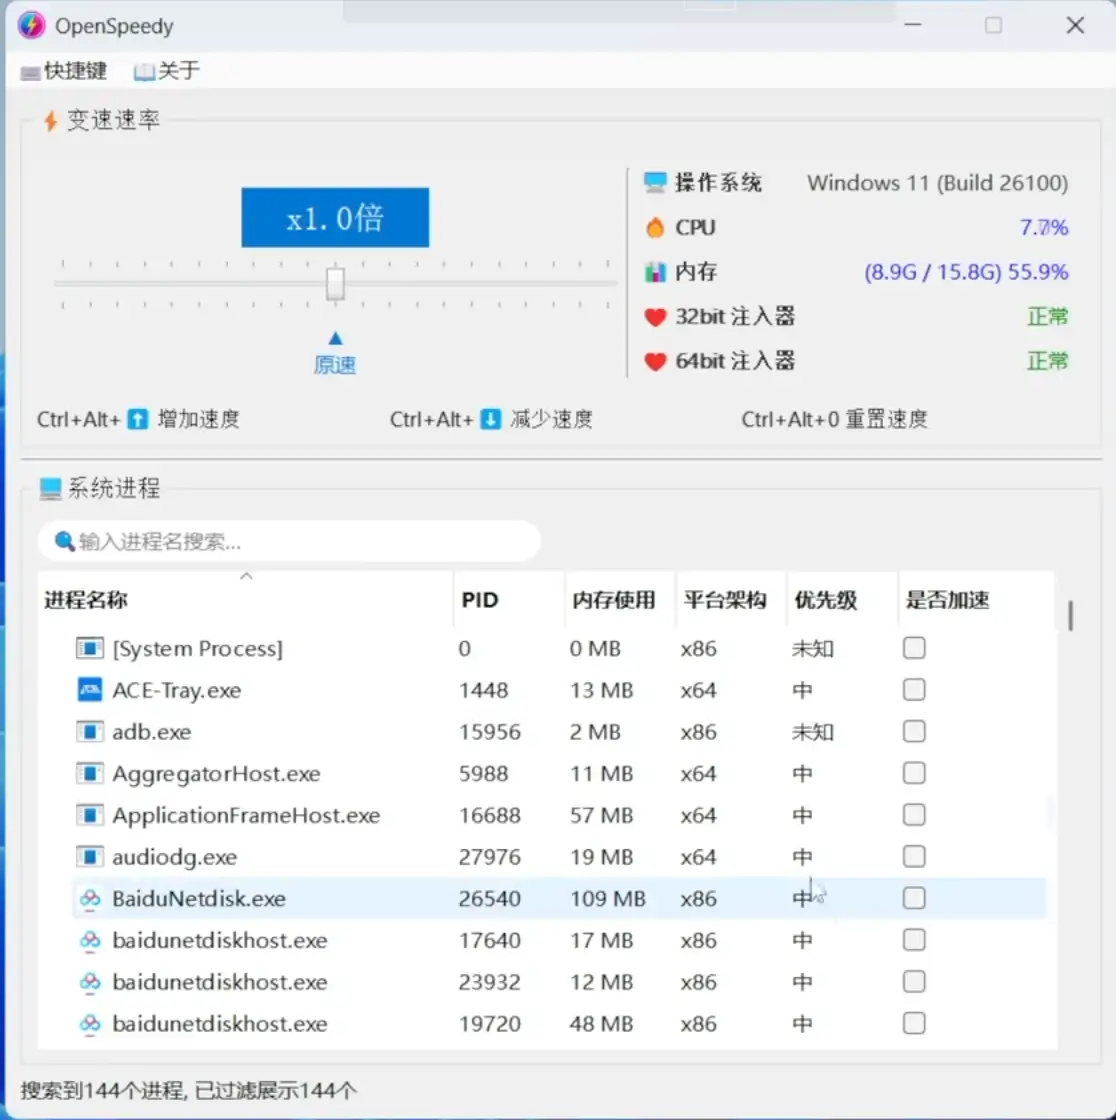Click the memory icon beside 内存
Image resolution: width=1116 pixels, height=1120 pixels.
(655, 271)
